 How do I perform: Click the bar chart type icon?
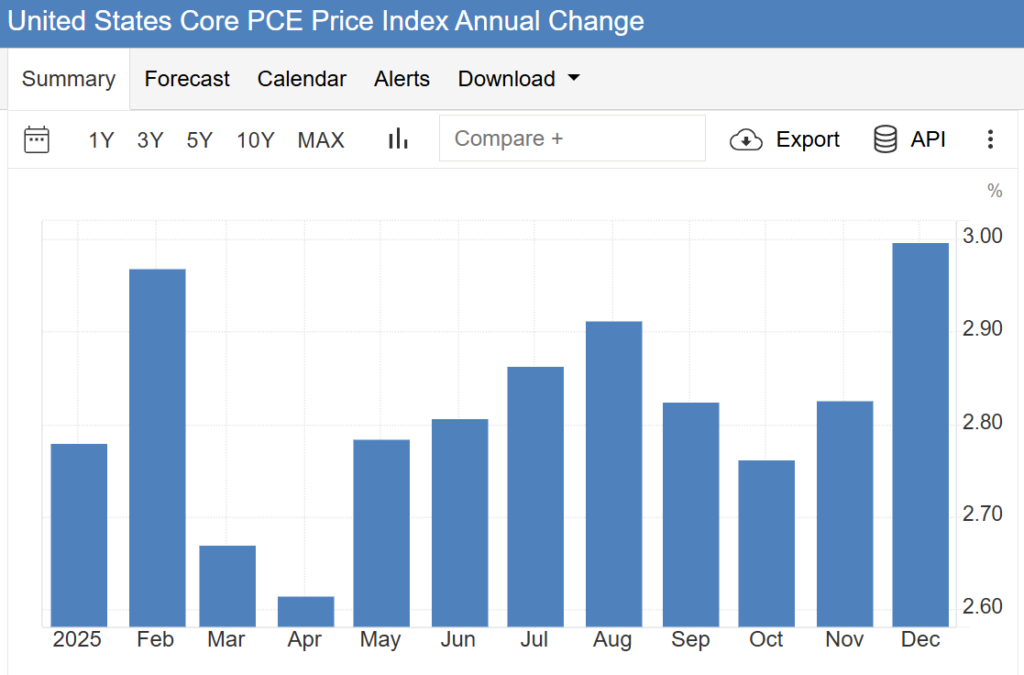398,139
